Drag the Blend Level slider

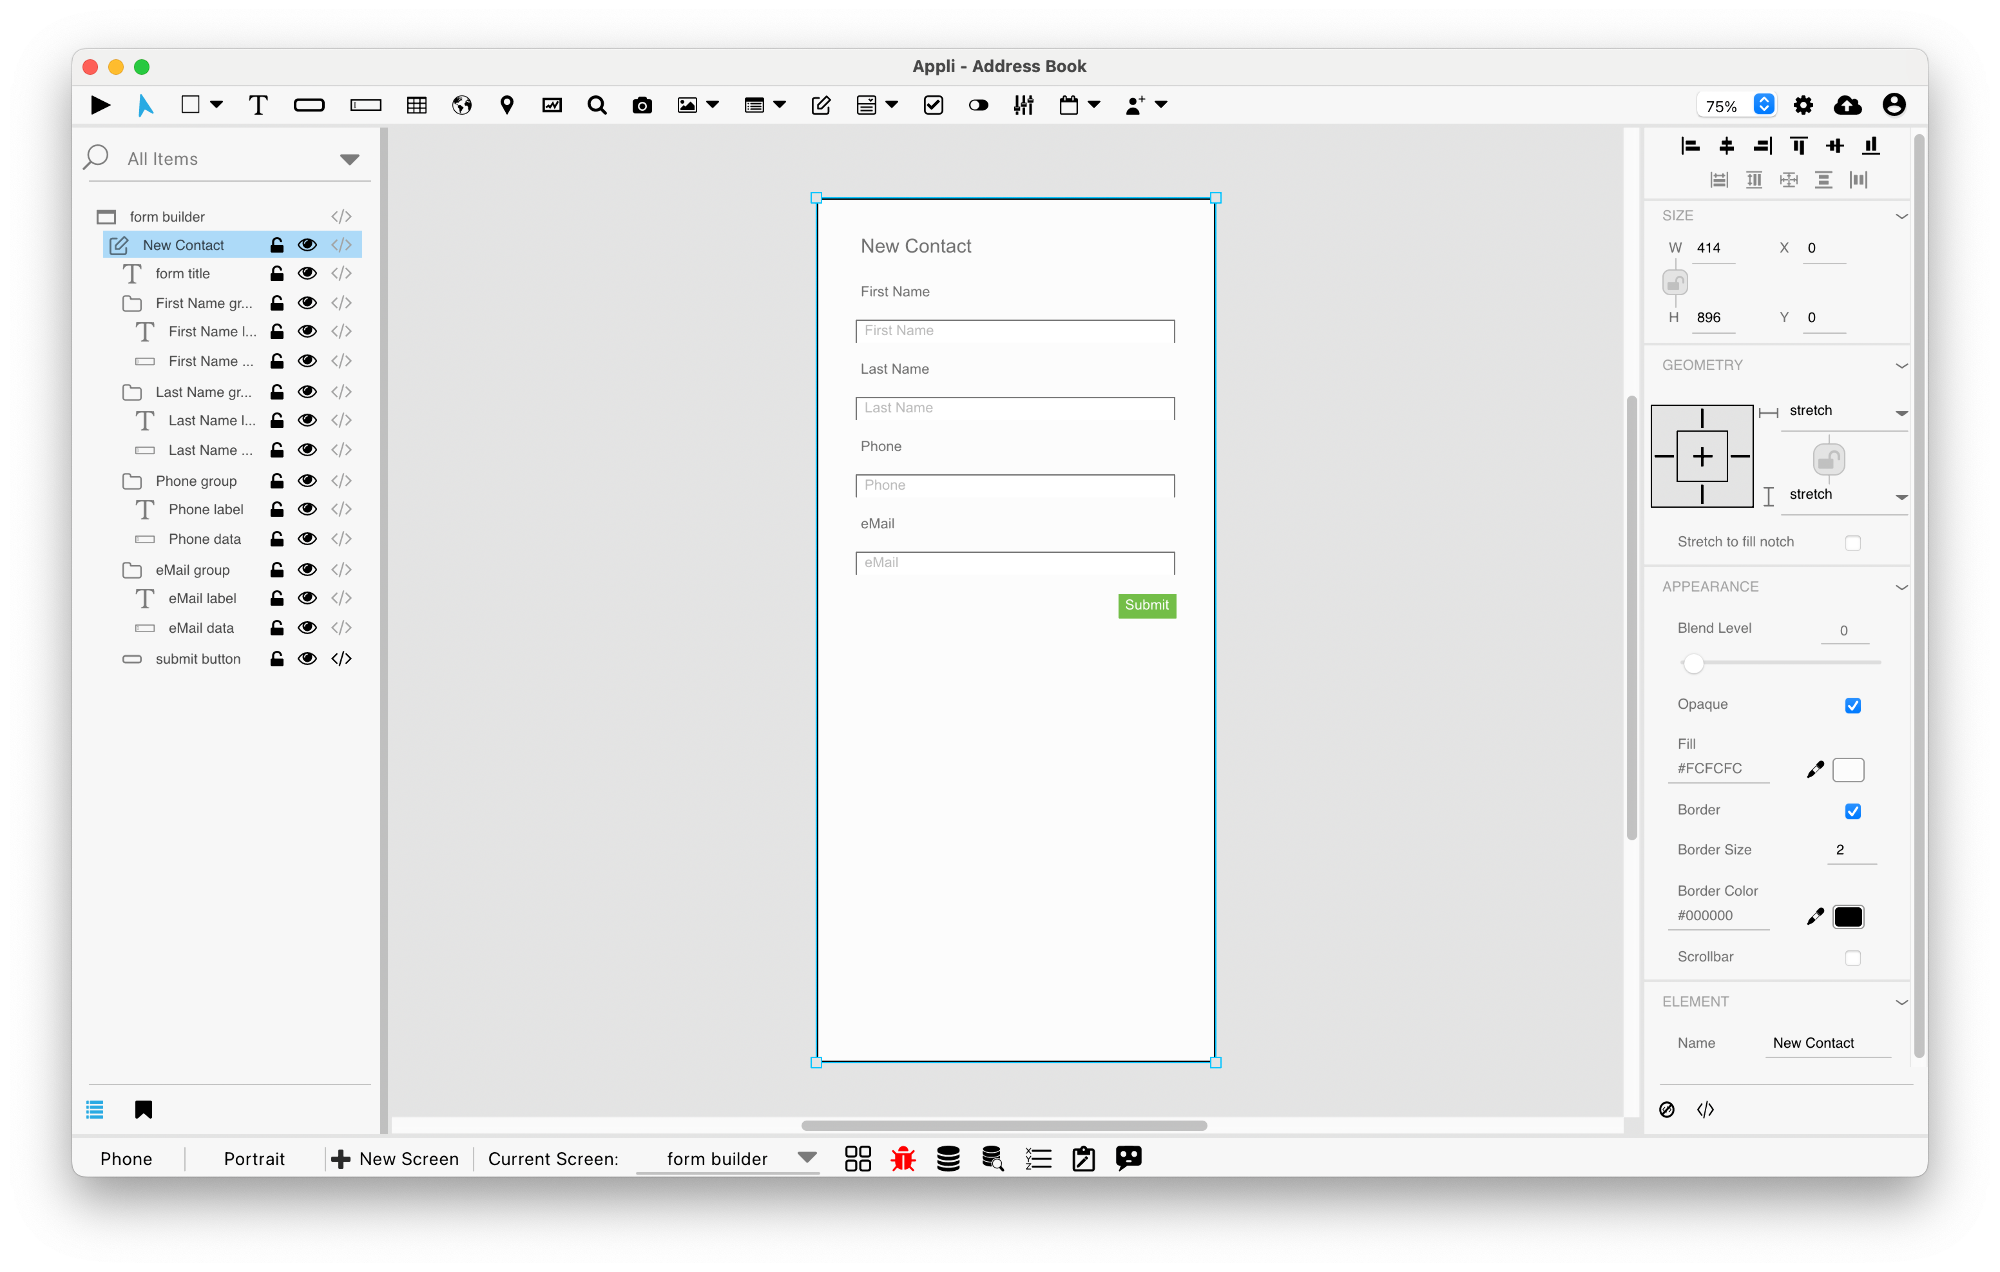(1691, 663)
